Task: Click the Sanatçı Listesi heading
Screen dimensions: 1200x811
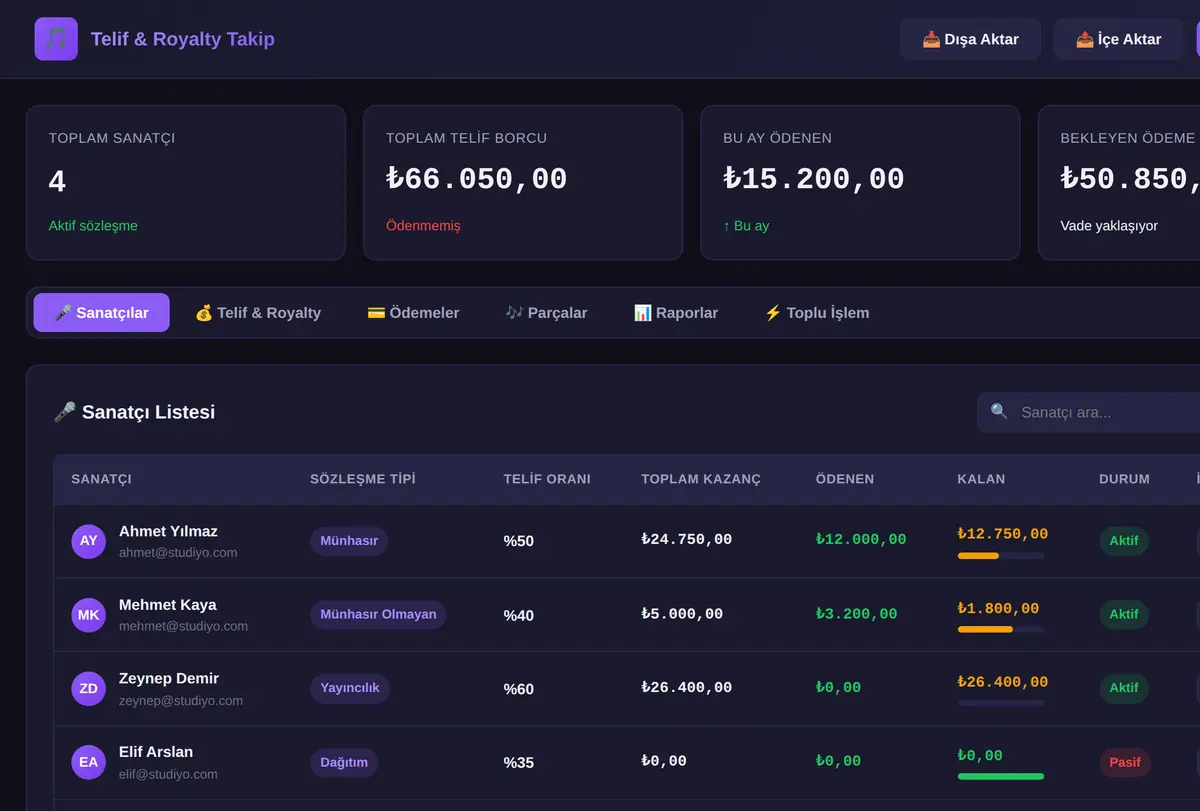Action: pos(134,412)
